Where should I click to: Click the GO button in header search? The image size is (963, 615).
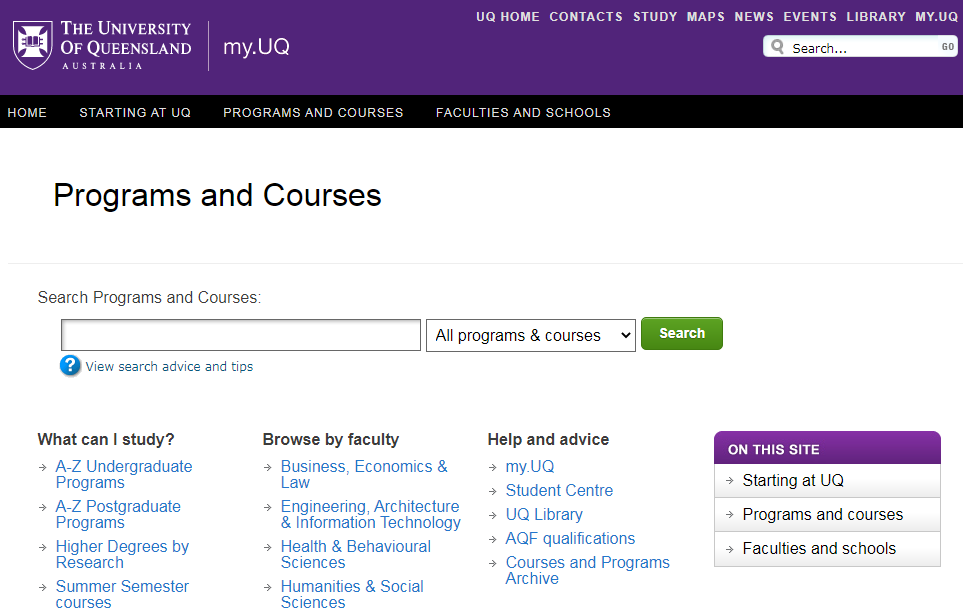[x=948, y=47]
